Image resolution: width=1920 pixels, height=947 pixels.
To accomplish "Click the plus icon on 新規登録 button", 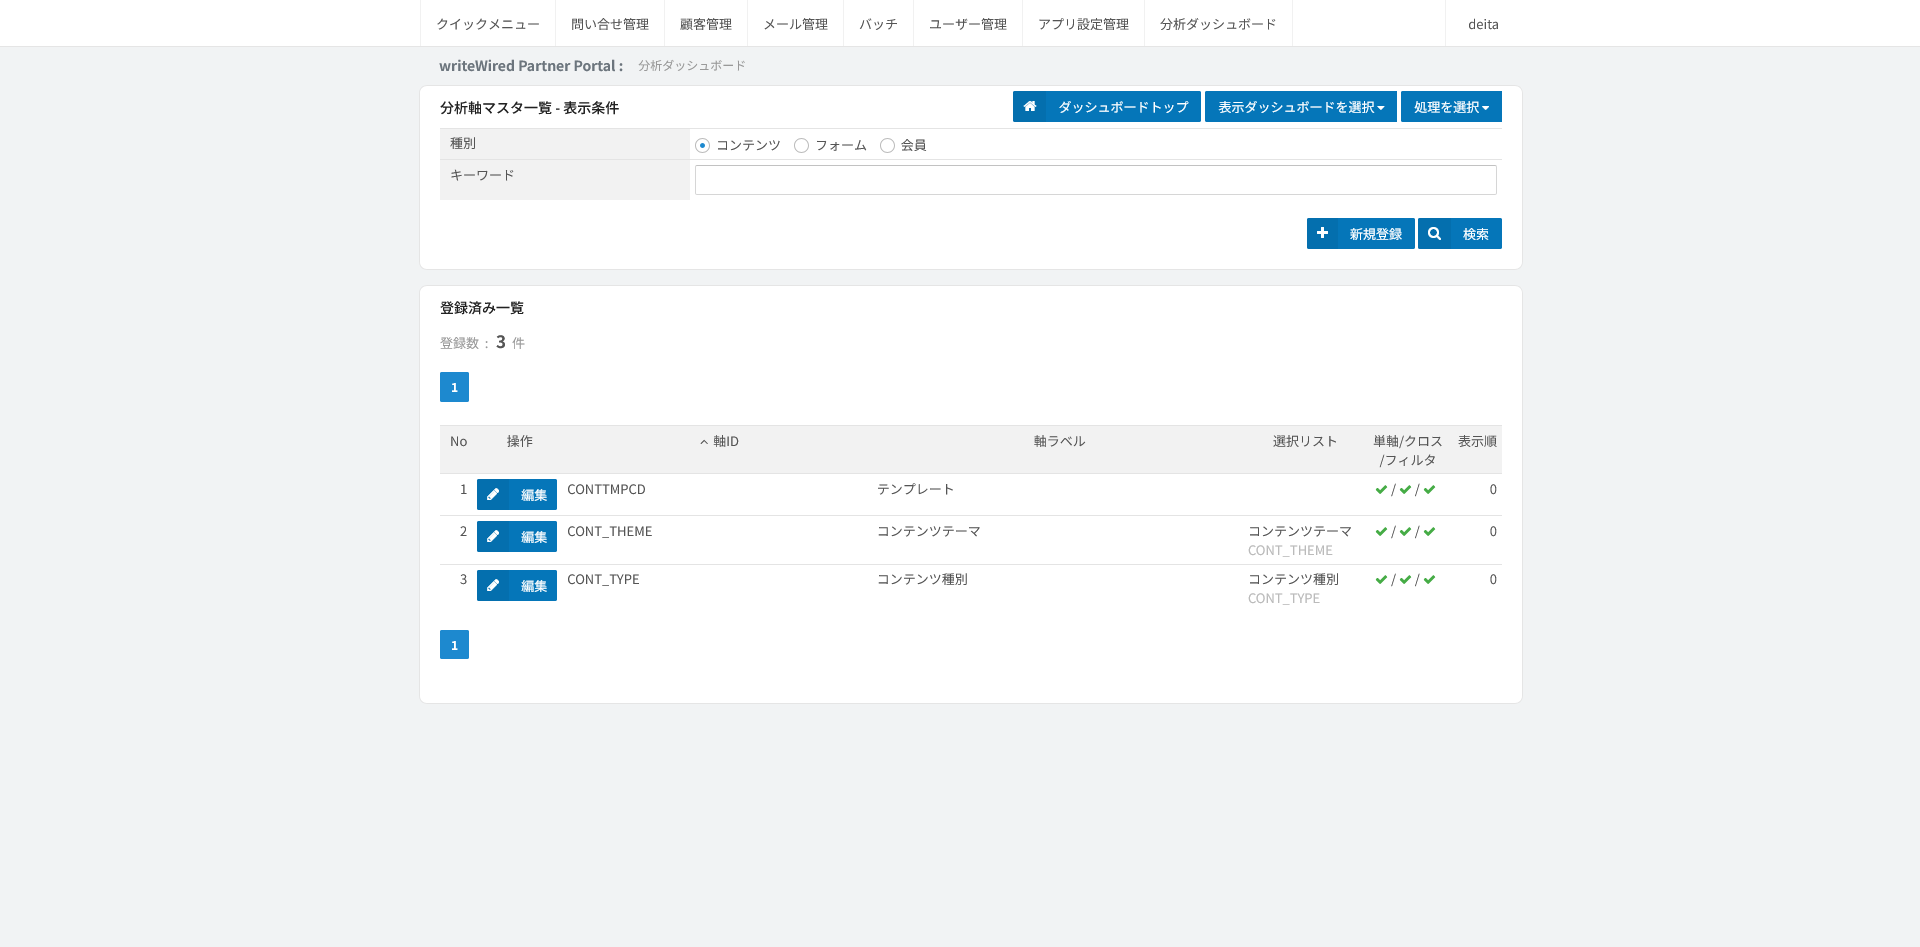I will (1322, 233).
